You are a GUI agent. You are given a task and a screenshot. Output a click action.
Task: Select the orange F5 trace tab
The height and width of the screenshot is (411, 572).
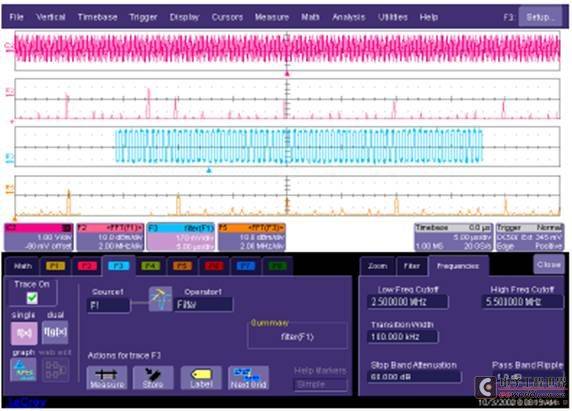(182, 266)
